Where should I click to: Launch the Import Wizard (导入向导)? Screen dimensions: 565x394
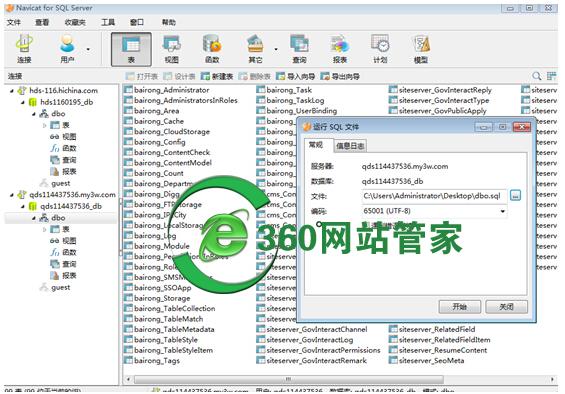[295, 76]
